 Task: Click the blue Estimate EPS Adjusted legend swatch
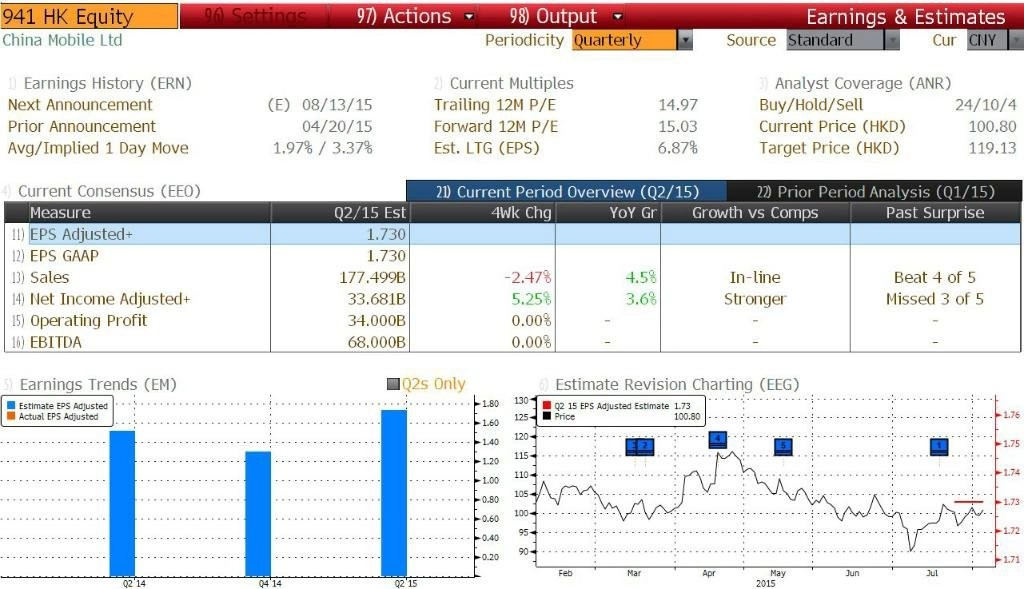coord(10,406)
